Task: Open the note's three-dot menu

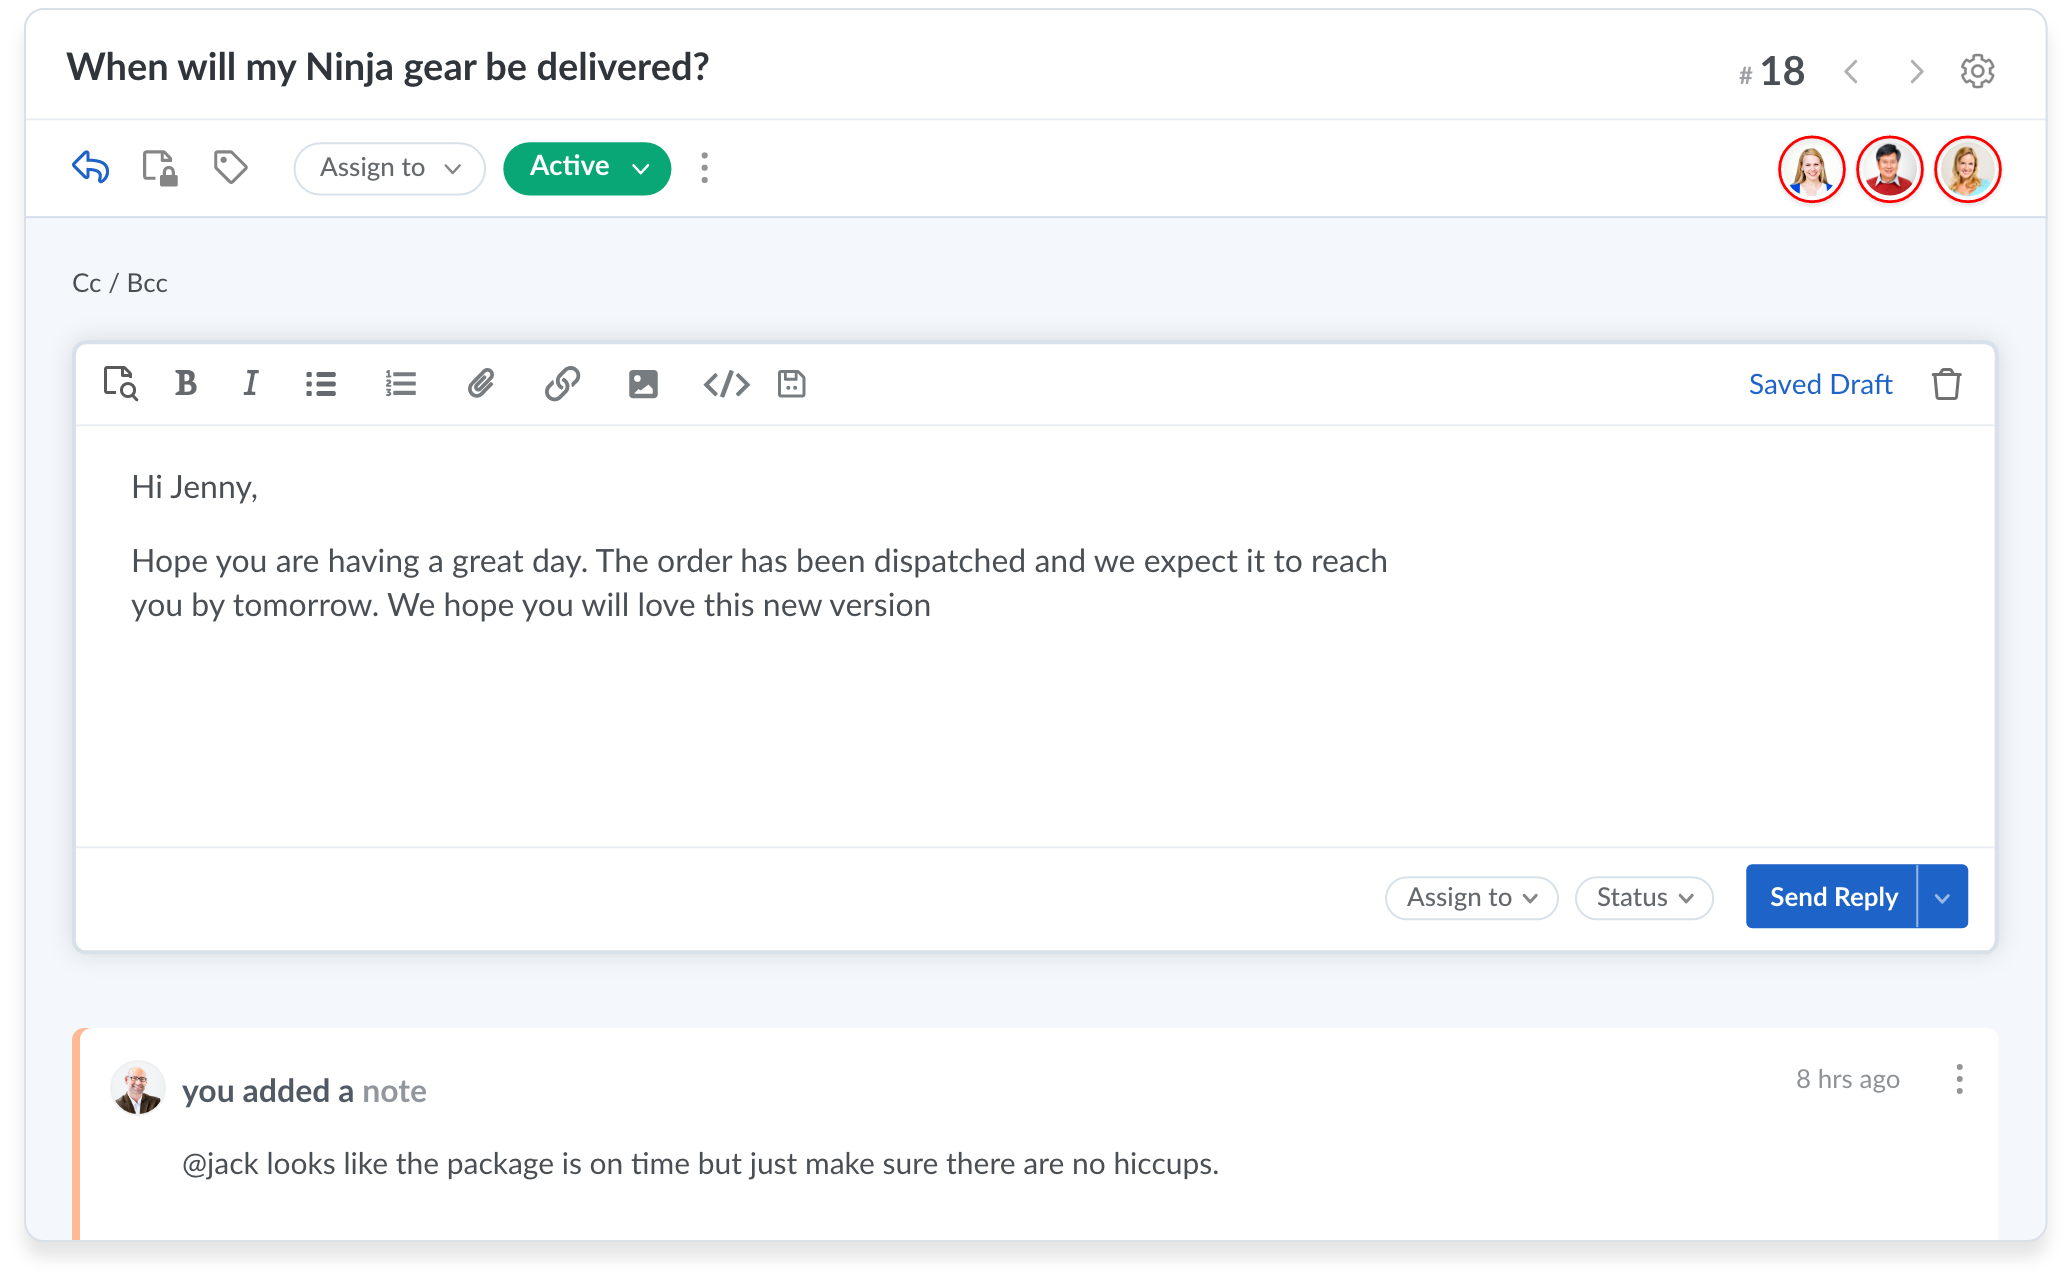Action: [x=1959, y=1080]
